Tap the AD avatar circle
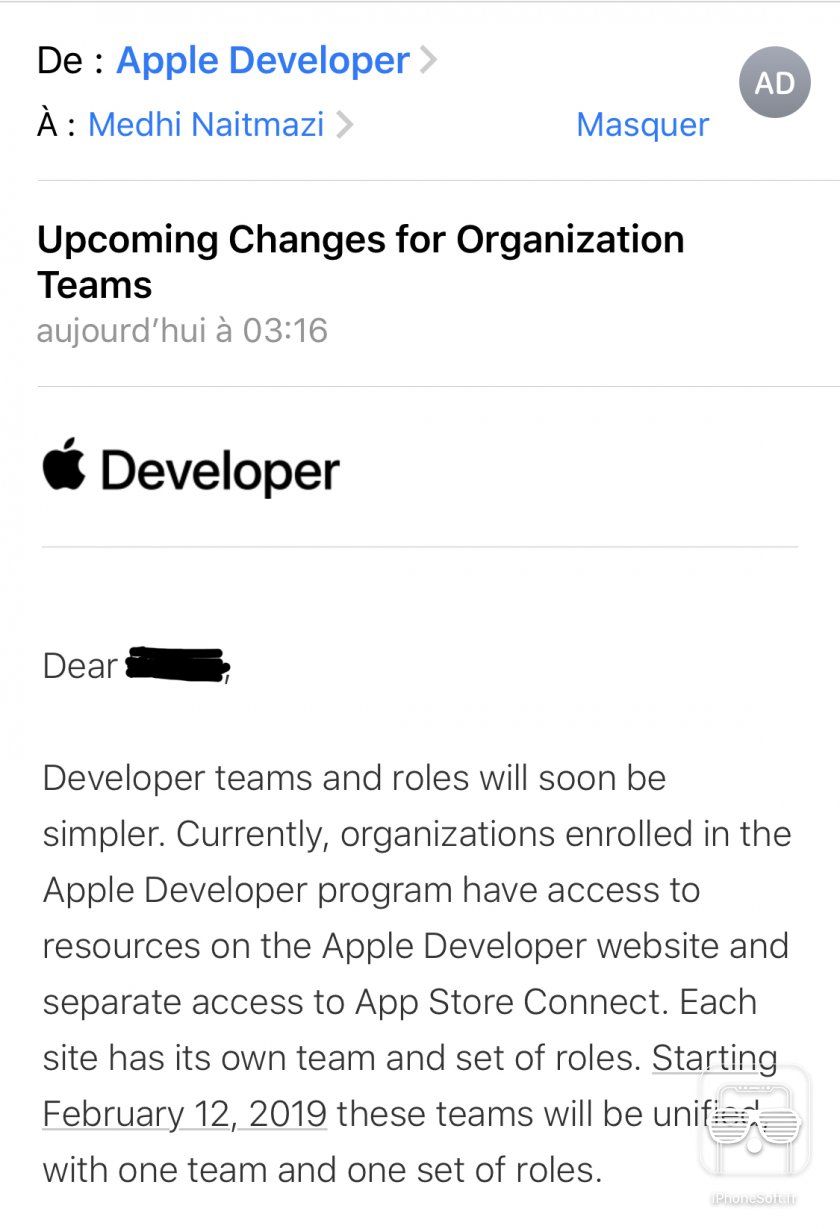 pyautogui.click(x=775, y=82)
